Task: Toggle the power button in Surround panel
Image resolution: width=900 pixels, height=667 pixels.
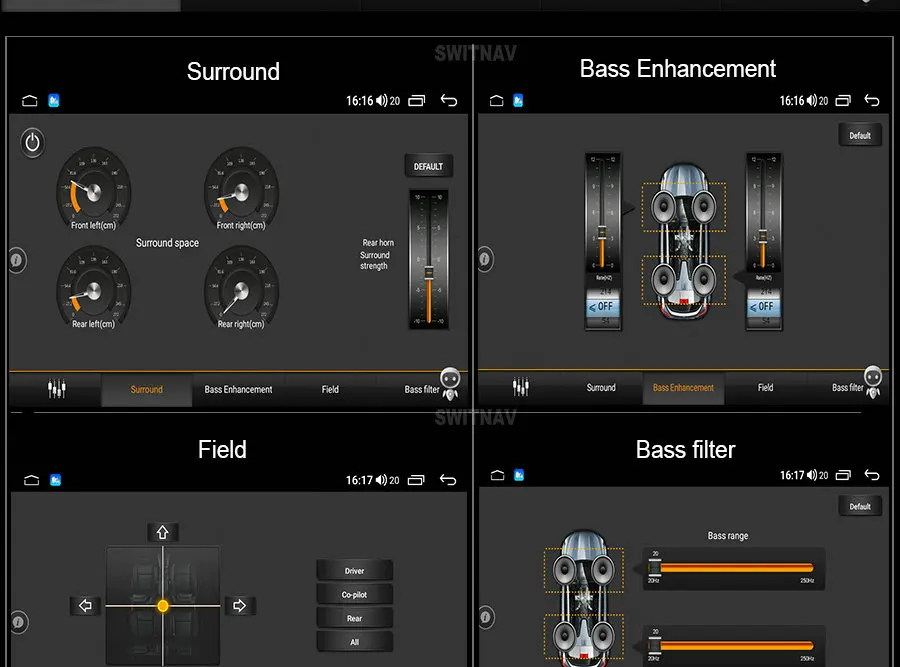Action: tap(33, 142)
